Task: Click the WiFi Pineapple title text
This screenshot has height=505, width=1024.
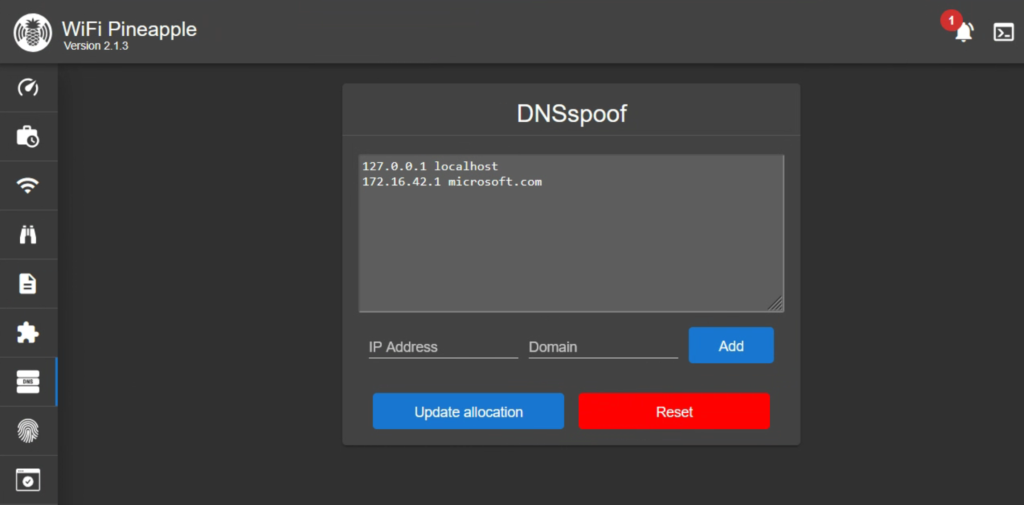Action: click(x=129, y=29)
